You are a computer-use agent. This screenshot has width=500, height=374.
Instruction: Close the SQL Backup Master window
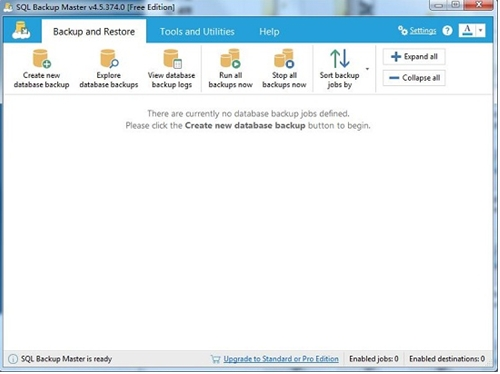(478, 5)
